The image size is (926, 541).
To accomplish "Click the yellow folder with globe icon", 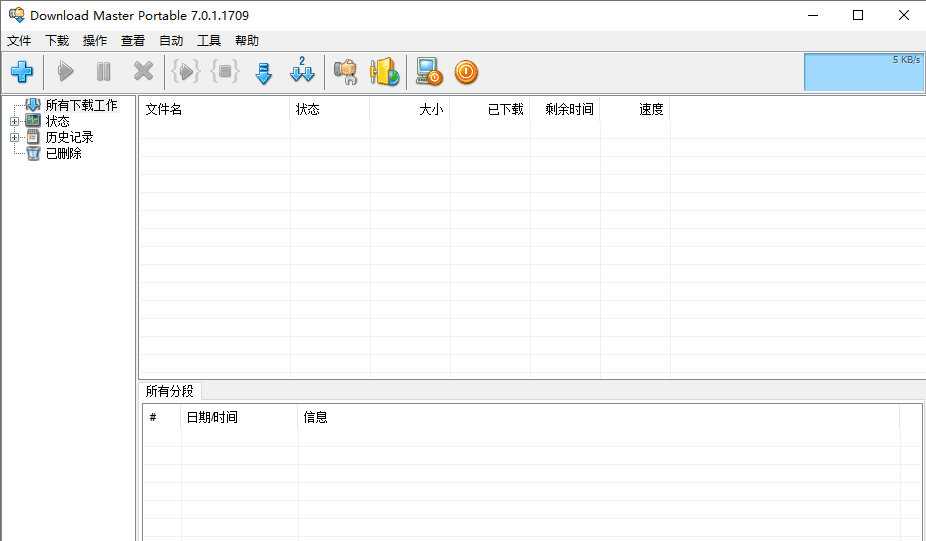I will click(385, 72).
